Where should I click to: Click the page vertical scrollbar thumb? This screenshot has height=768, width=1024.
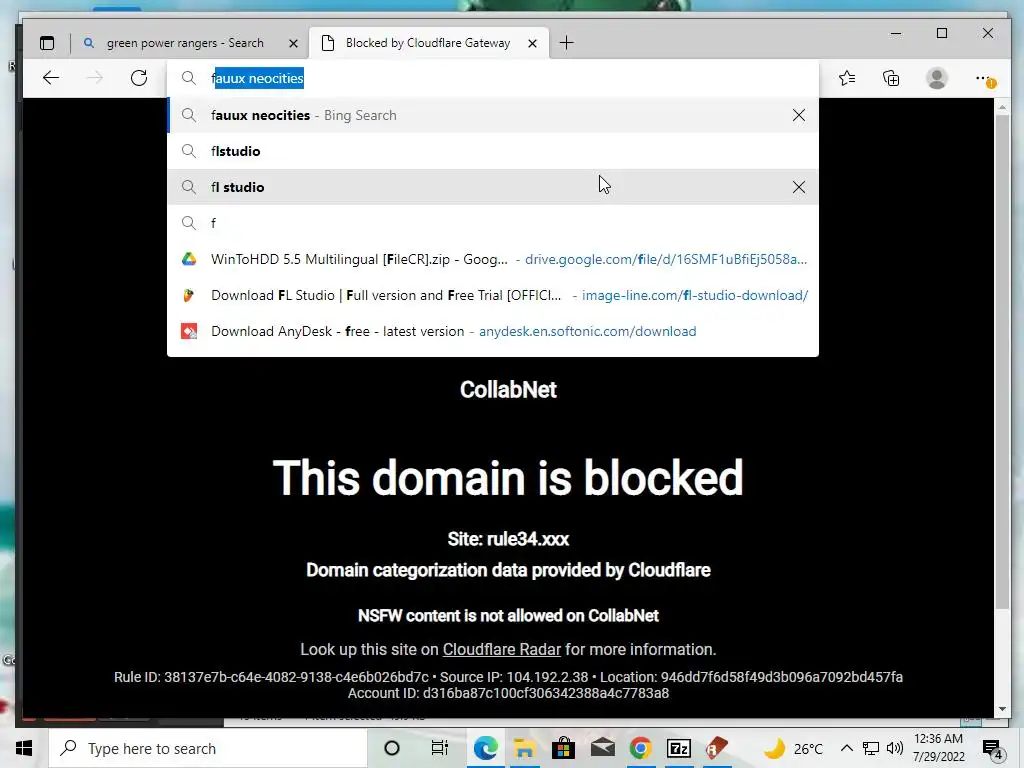tap(1002, 362)
